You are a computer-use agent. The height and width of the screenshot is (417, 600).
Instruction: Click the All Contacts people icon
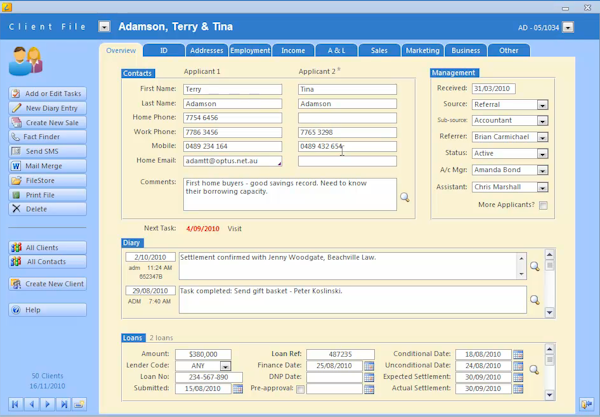click(x=16, y=262)
